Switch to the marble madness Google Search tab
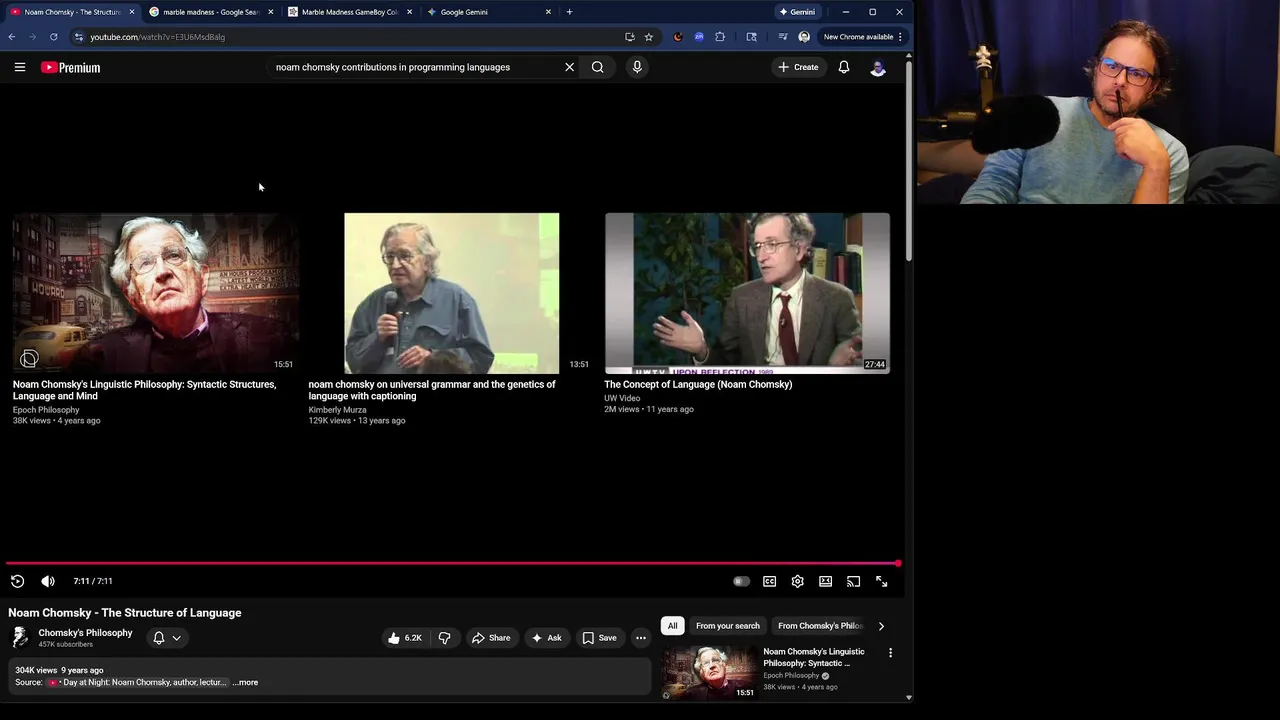Screen dimensions: 1280x720 (211, 12)
